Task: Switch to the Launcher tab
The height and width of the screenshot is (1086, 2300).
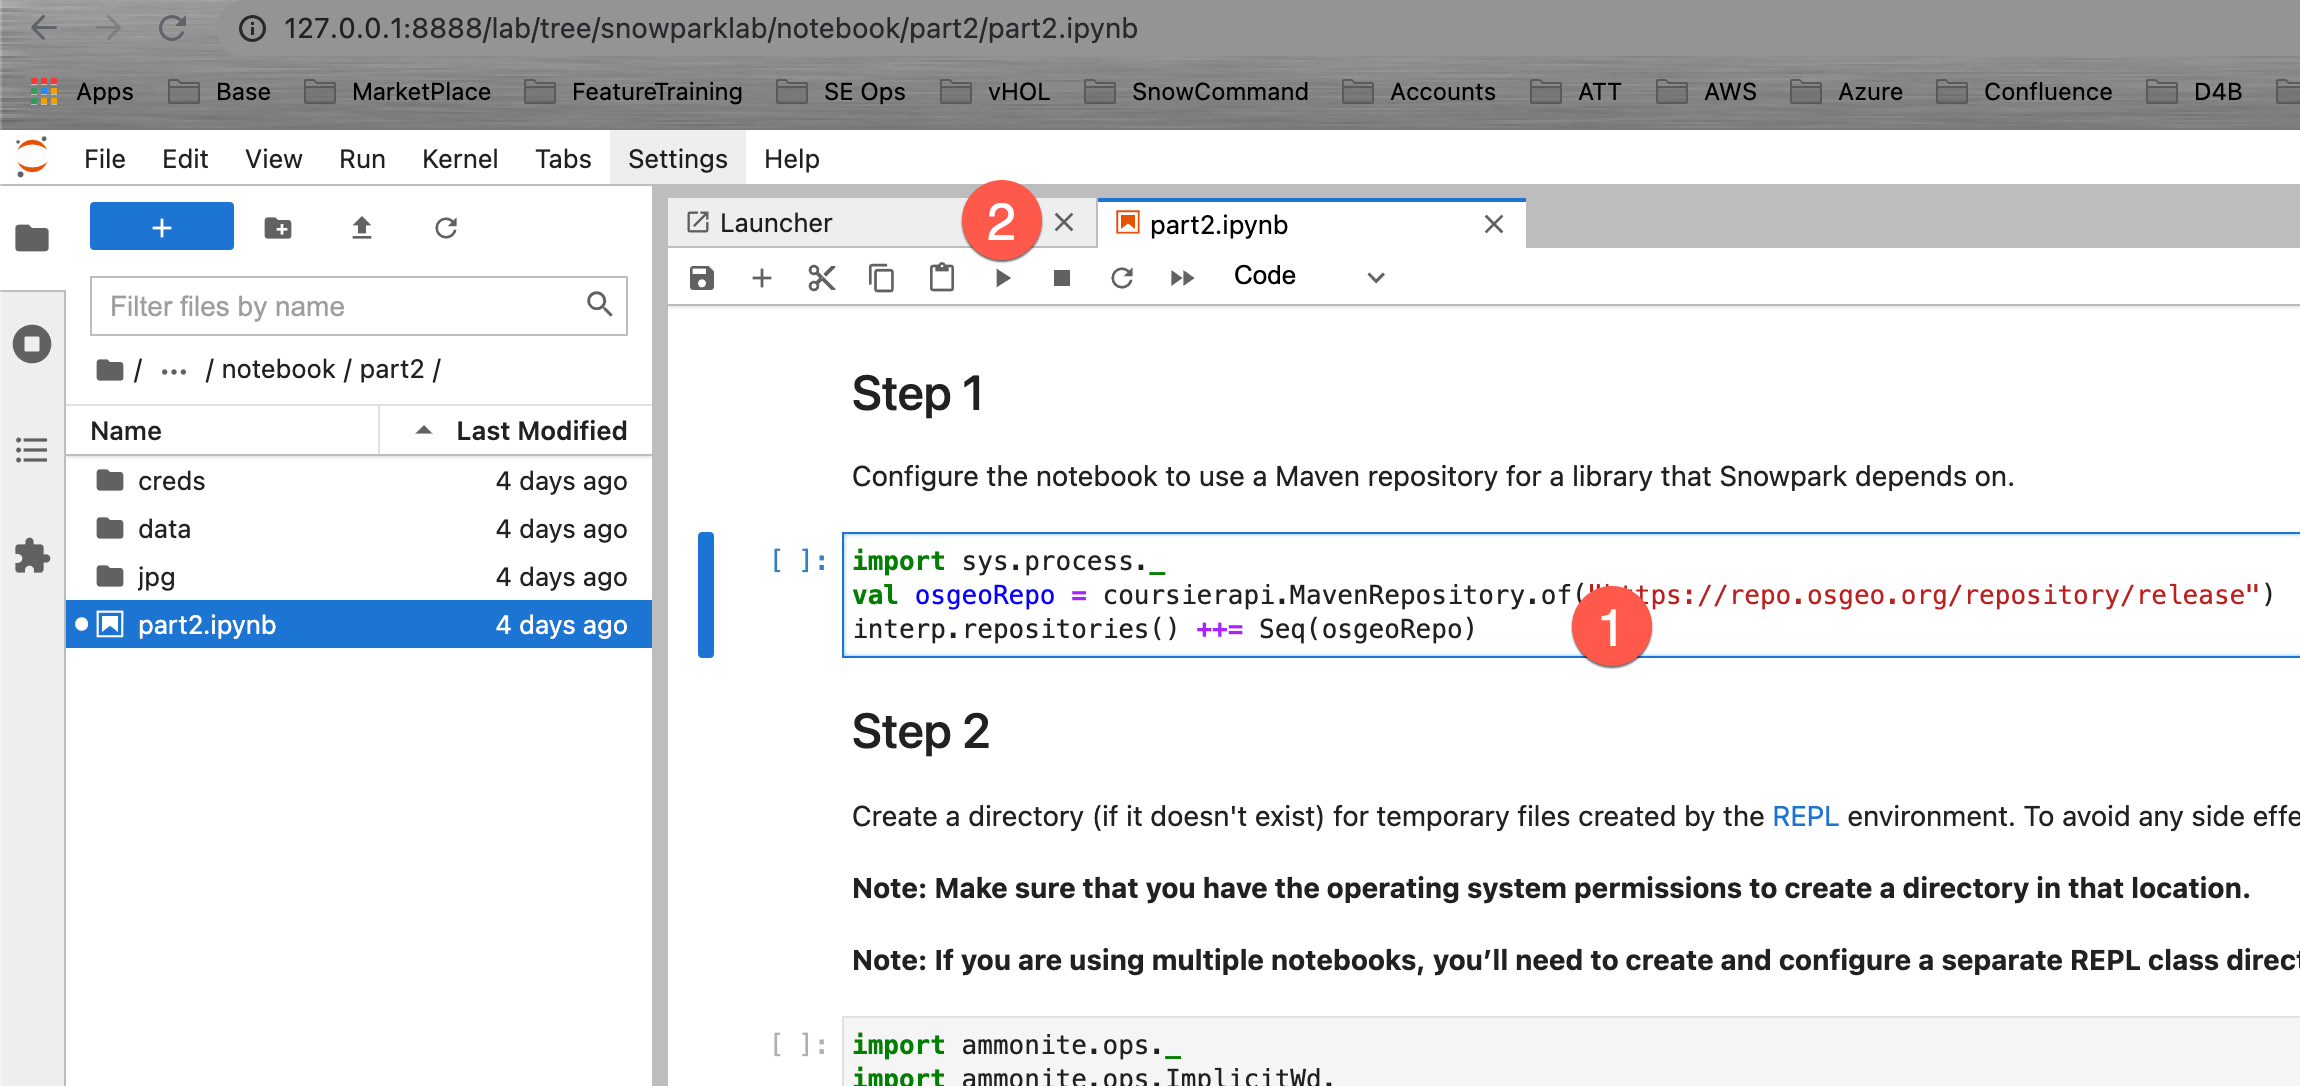Action: (x=776, y=223)
